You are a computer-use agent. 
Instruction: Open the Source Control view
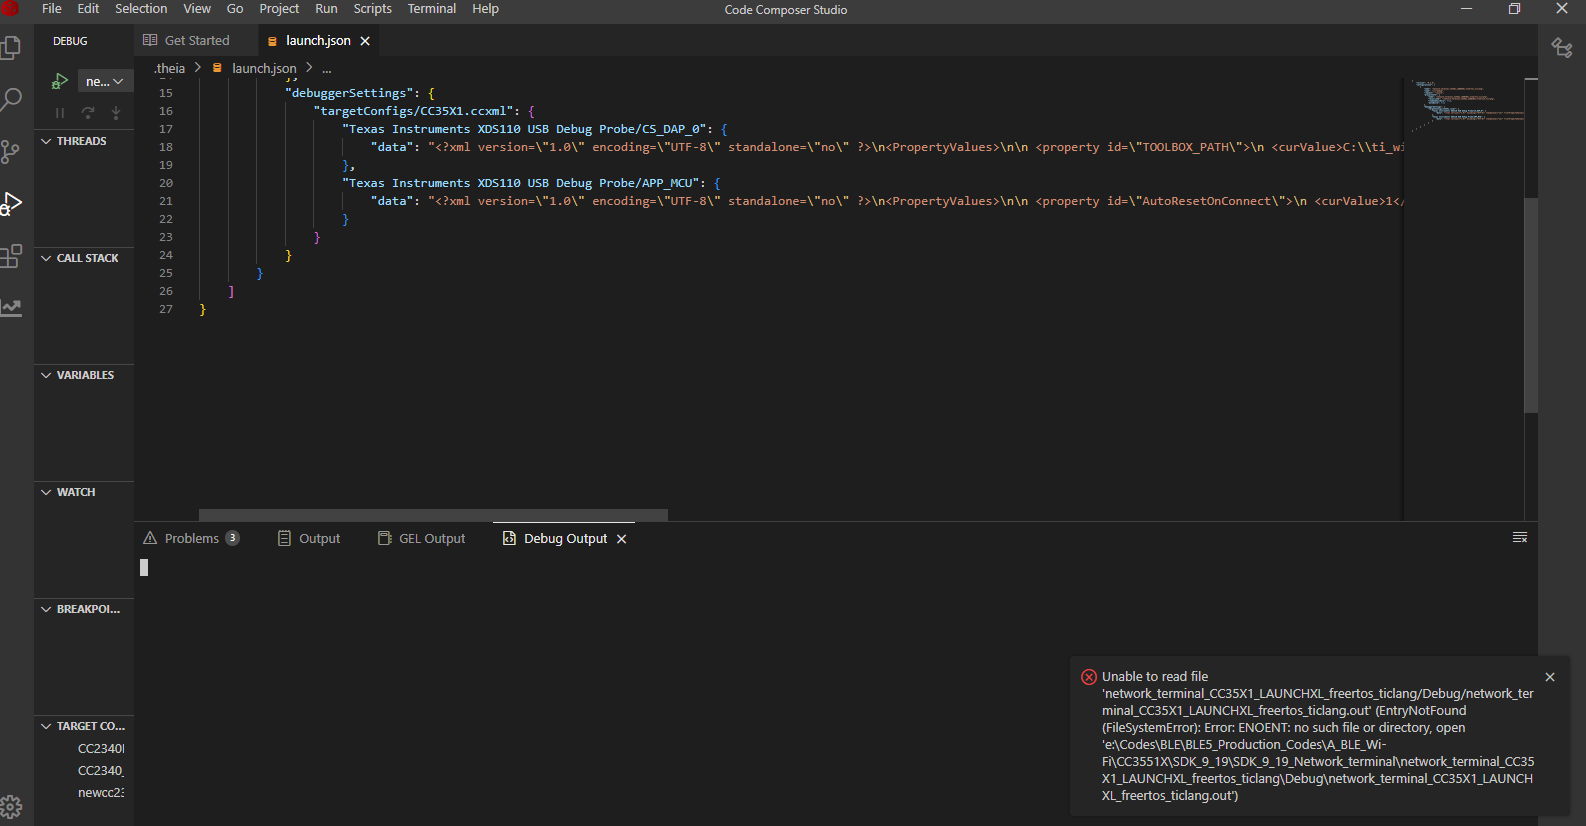[x=11, y=151]
